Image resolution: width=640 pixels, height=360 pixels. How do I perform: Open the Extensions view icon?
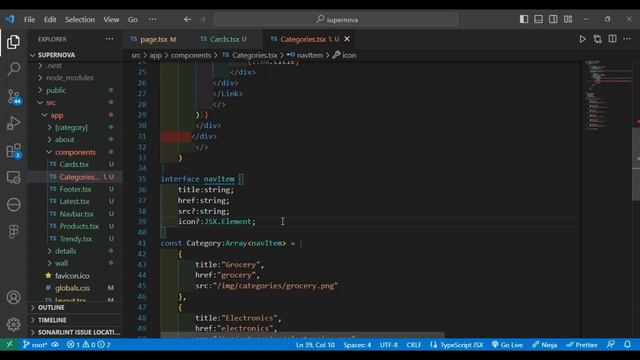tap(14, 151)
